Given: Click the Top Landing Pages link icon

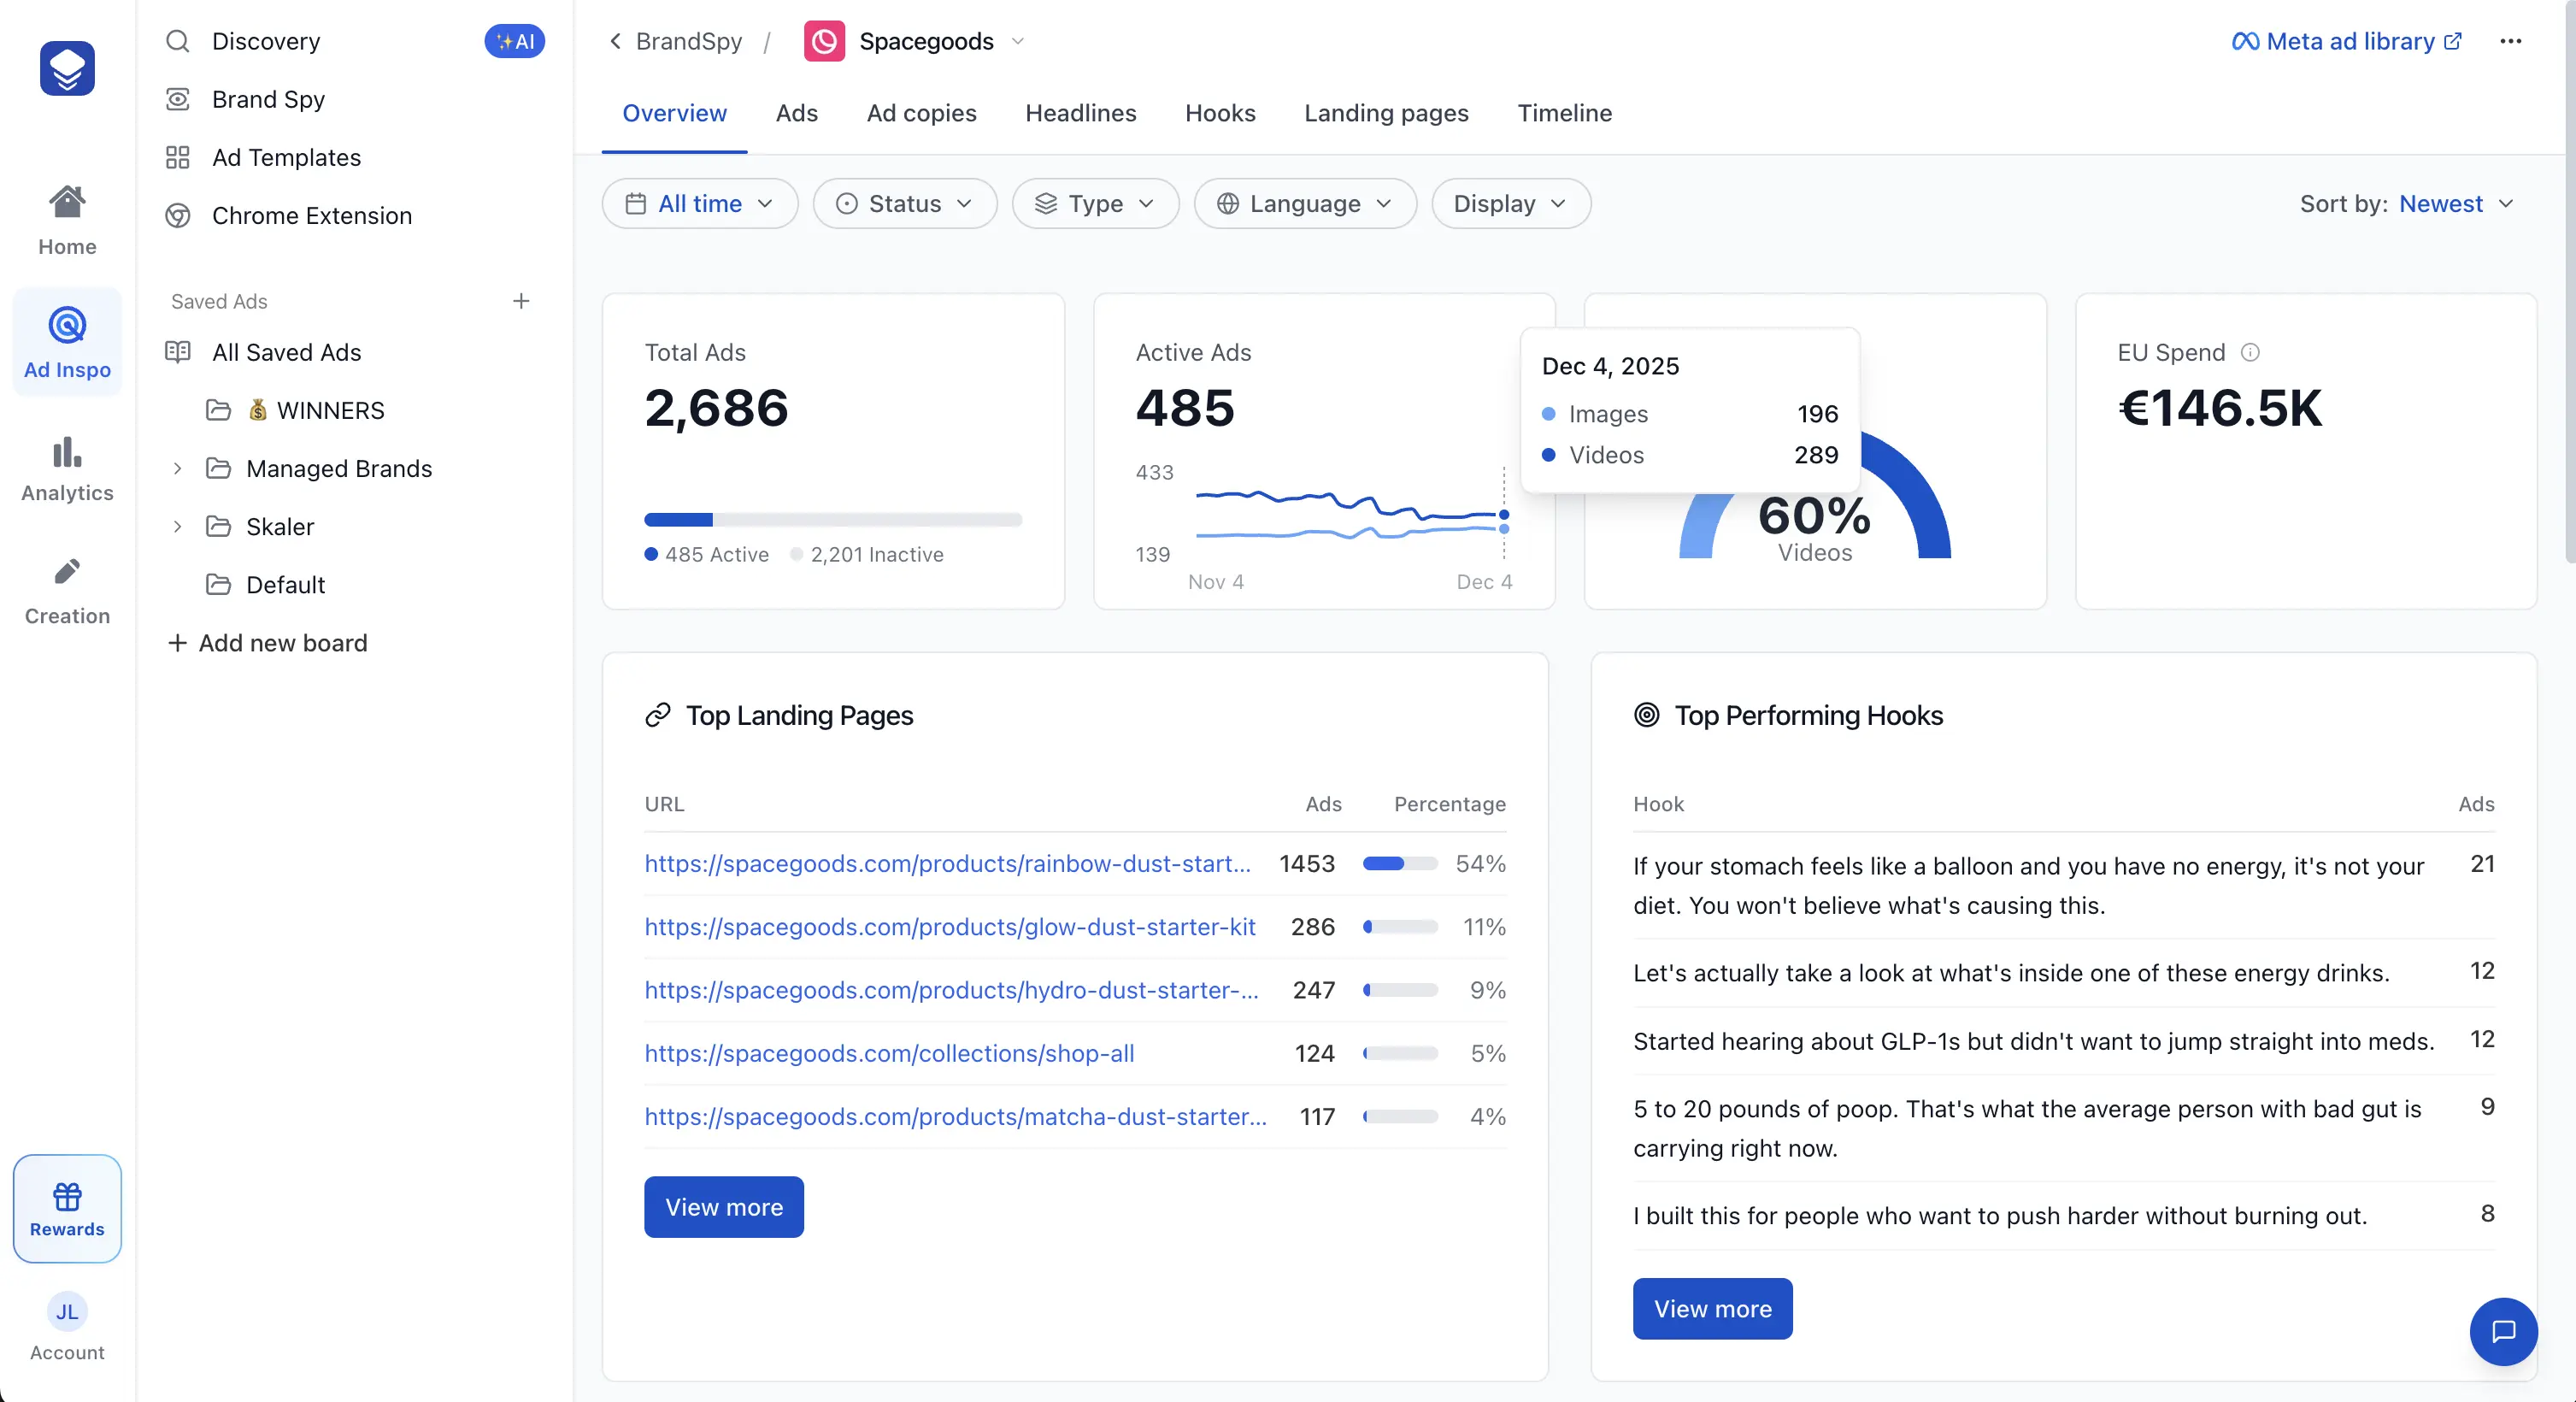Looking at the screenshot, I should [x=658, y=715].
